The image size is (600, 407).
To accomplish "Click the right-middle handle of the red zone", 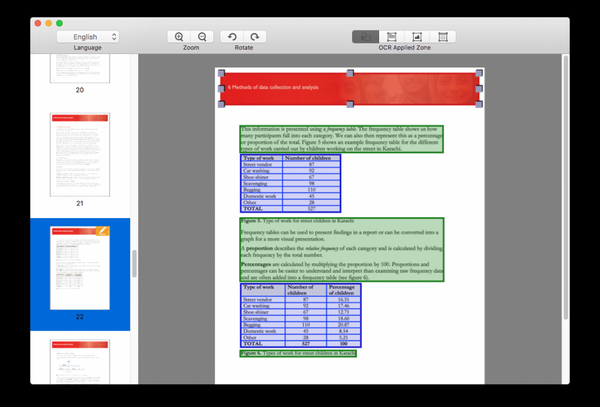I will click(479, 89).
